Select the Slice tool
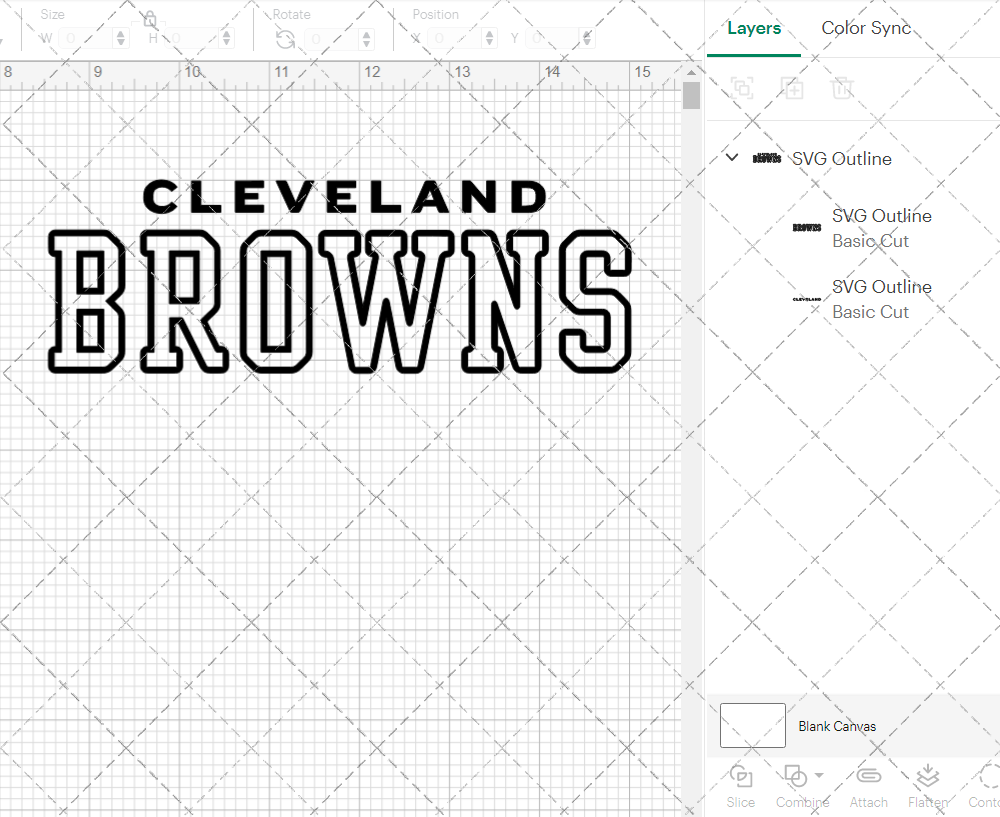 (740, 785)
